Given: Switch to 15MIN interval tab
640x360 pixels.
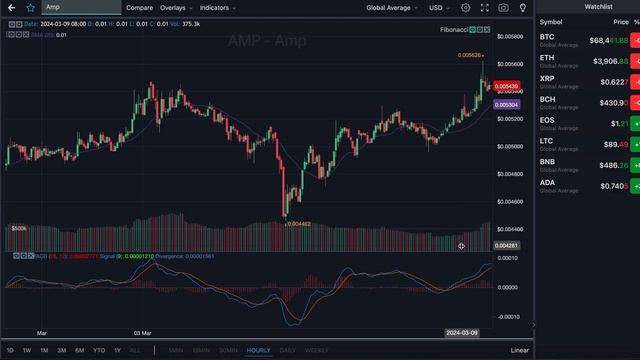Looking at the screenshot, I should [201, 350].
